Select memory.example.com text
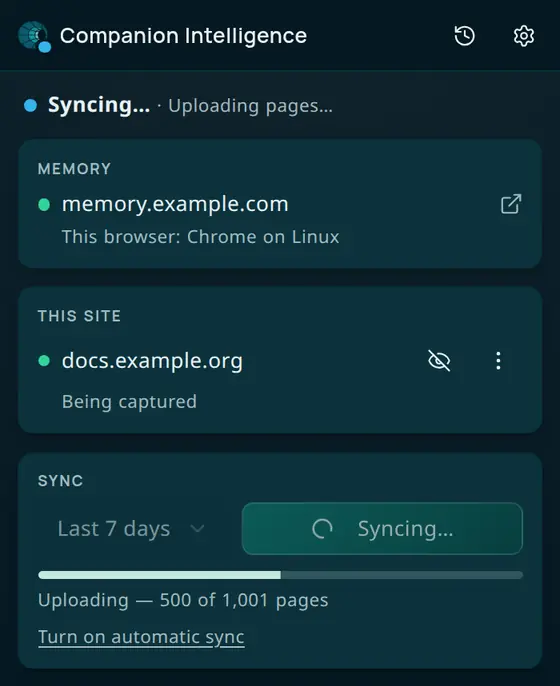The image size is (560, 686). click(x=175, y=204)
